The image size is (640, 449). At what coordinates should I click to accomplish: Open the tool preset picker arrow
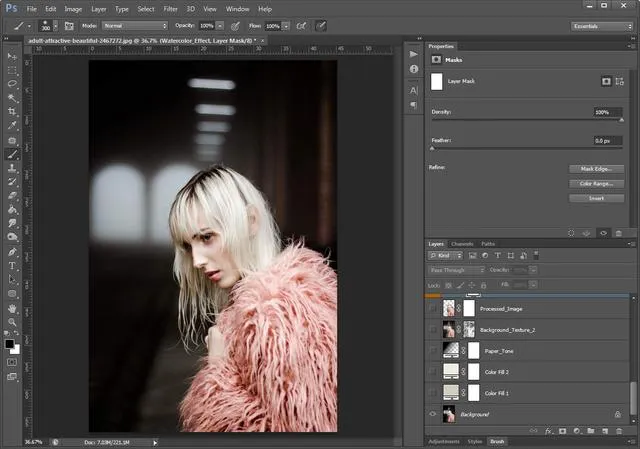click(x=29, y=26)
